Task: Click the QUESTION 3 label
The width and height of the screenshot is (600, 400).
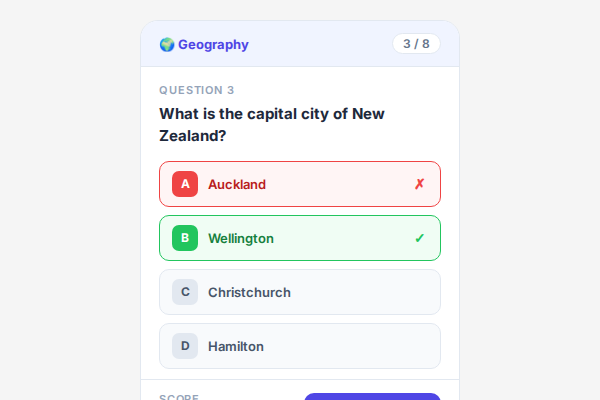Action: [x=197, y=90]
